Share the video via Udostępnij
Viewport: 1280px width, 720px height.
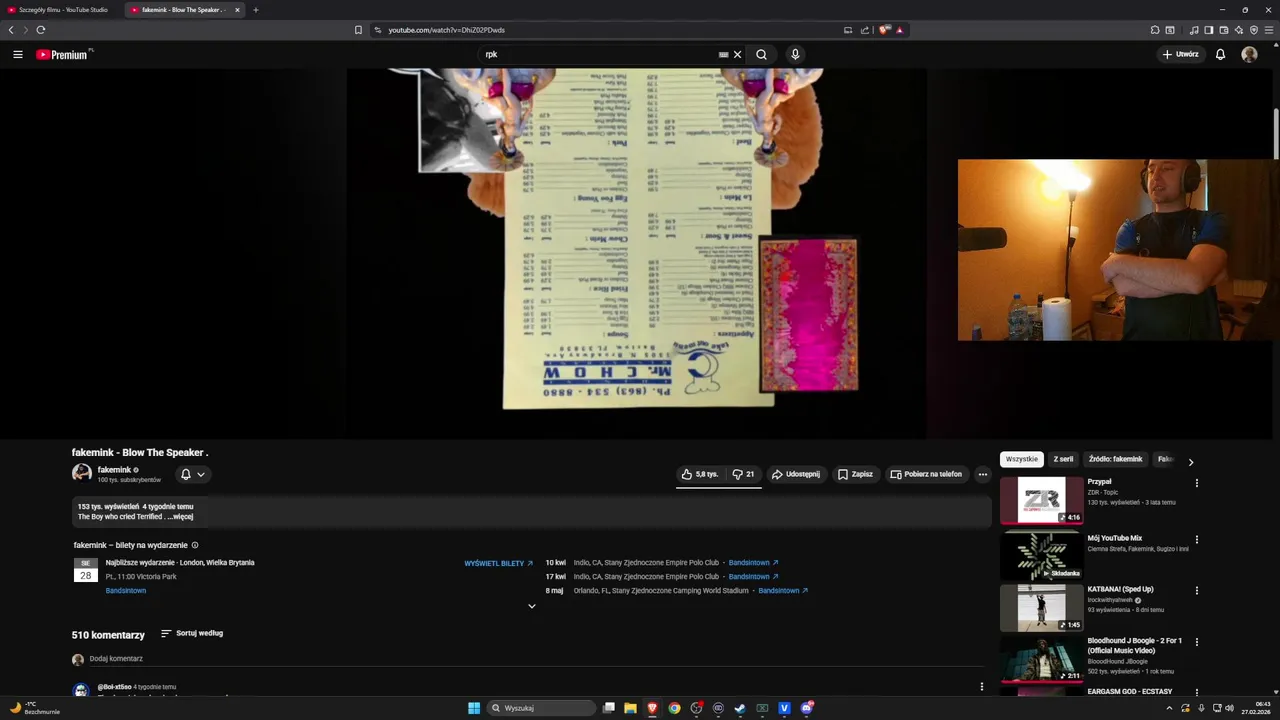pos(796,474)
